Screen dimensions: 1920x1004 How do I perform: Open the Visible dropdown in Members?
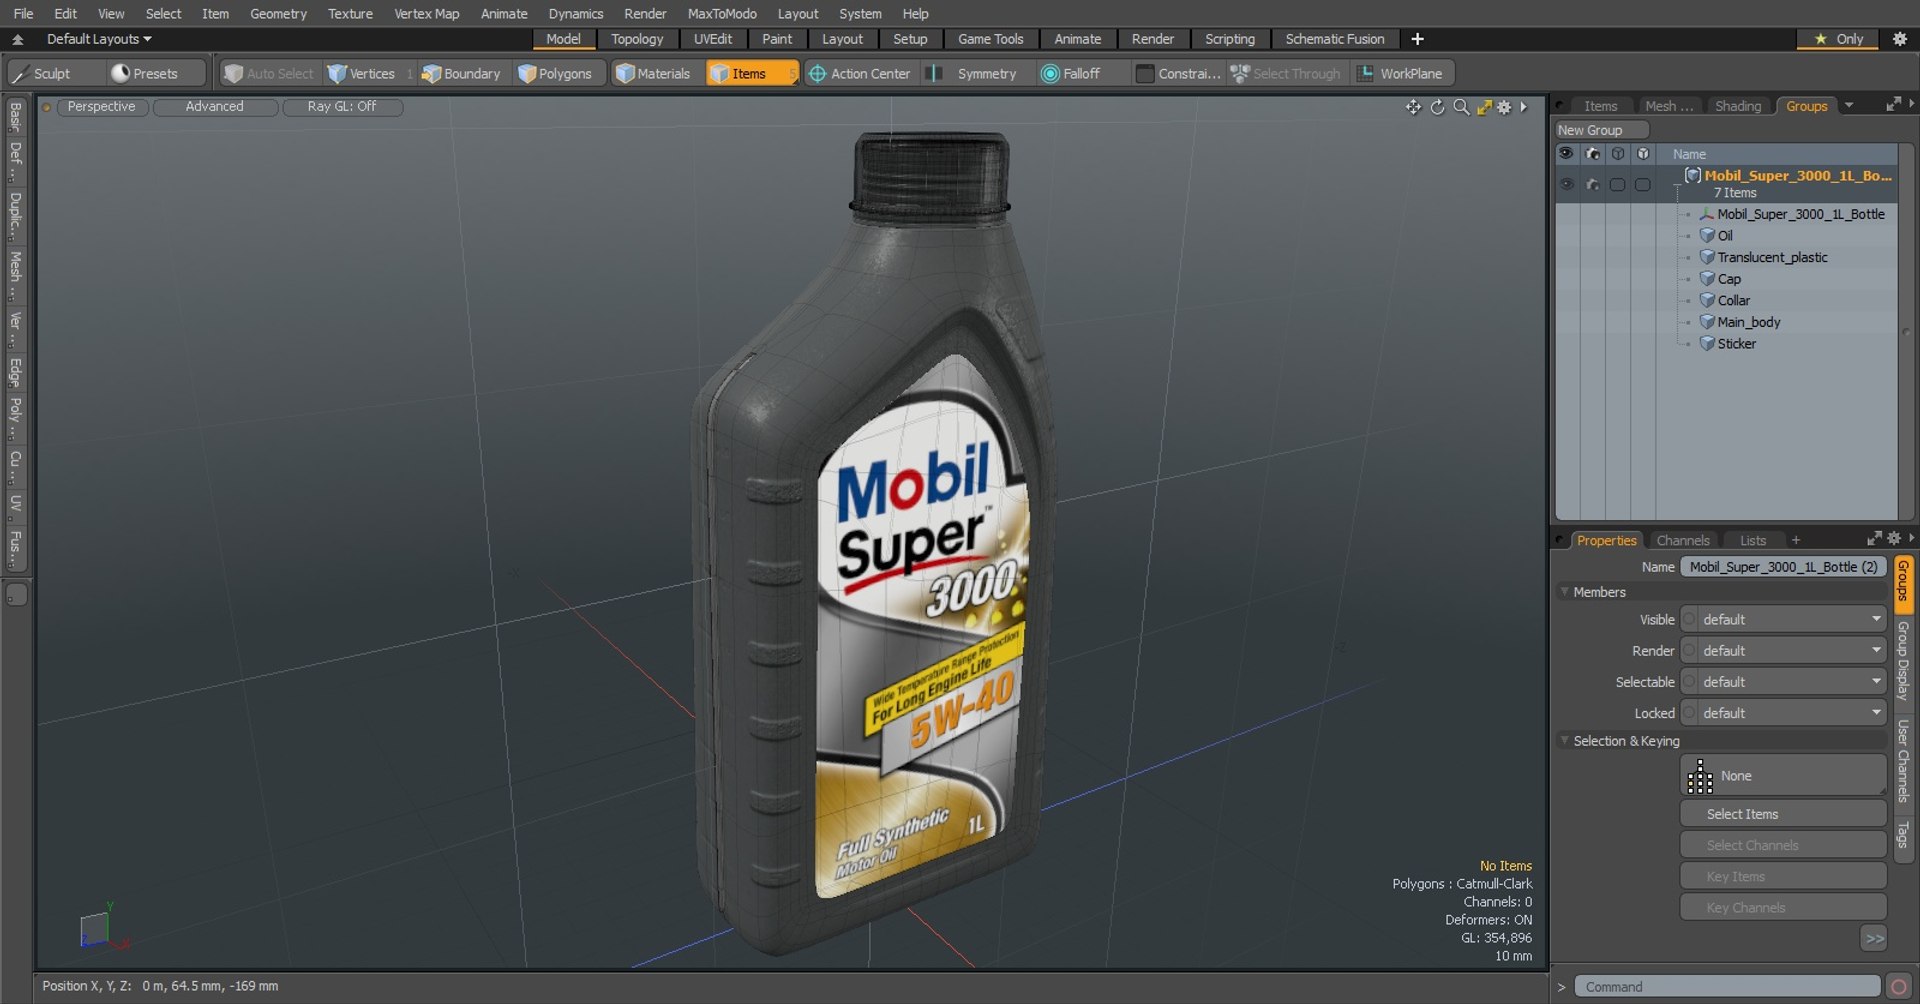point(1785,620)
